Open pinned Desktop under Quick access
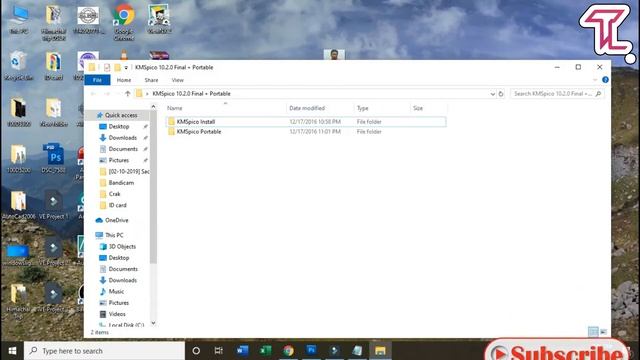The image size is (640, 360). [x=119, y=127]
